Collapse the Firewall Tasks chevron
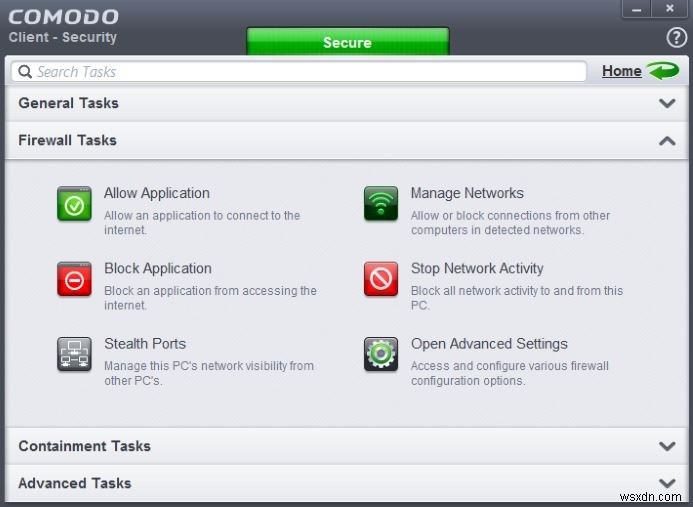 (x=667, y=141)
